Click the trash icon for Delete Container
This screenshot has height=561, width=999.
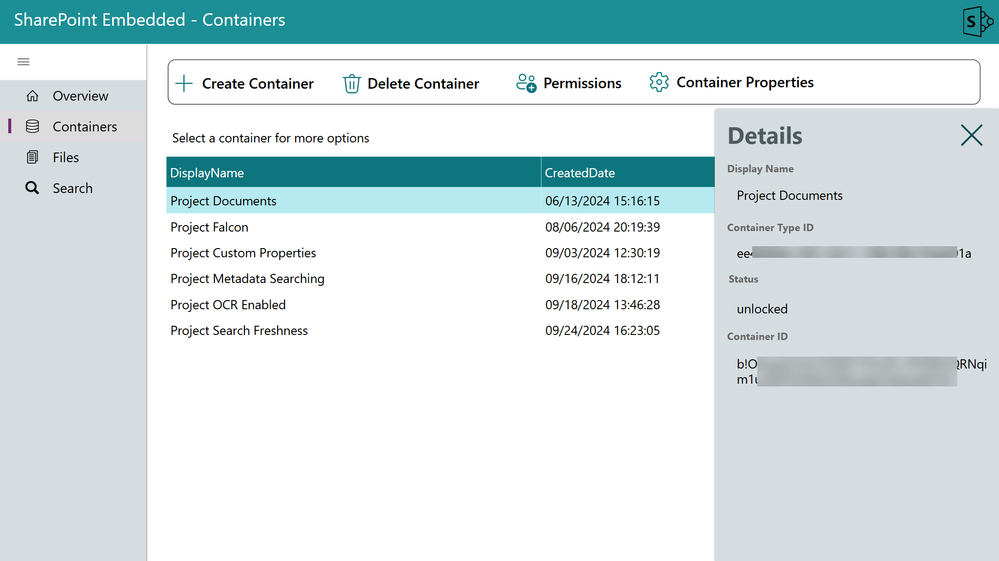pos(352,83)
